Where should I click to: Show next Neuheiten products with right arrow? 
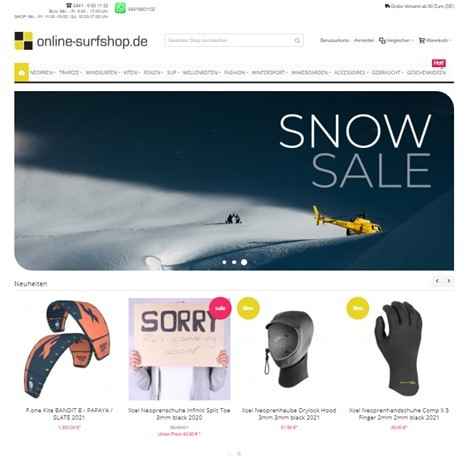pos(449,281)
